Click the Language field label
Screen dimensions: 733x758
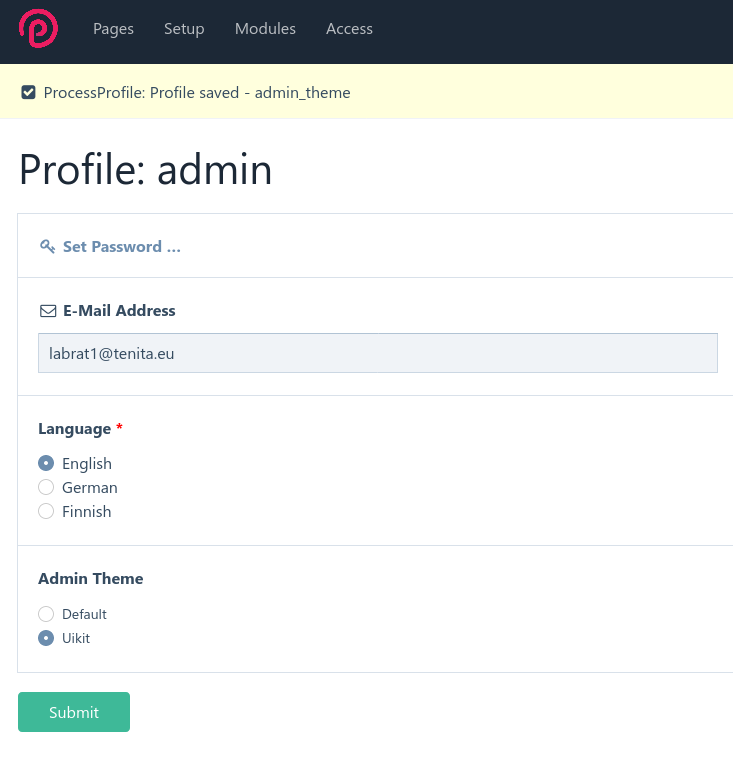[x=74, y=429]
